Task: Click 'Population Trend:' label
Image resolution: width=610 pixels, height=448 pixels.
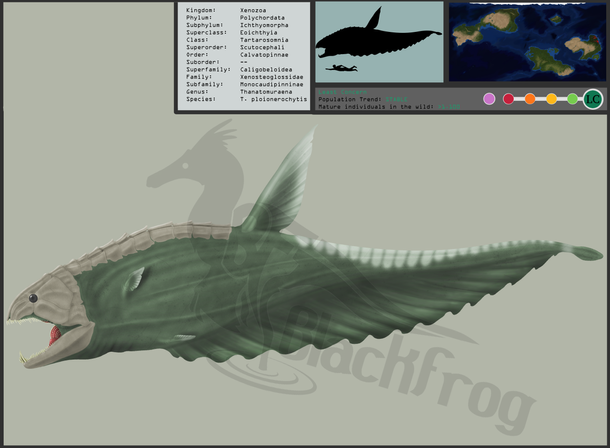Action: click(x=350, y=99)
